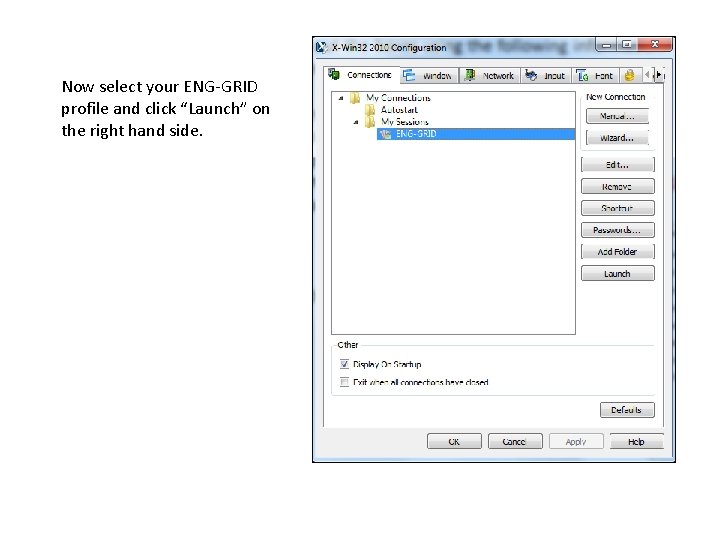
Task: Click the ENG-GRID session icon
Action: point(386,134)
